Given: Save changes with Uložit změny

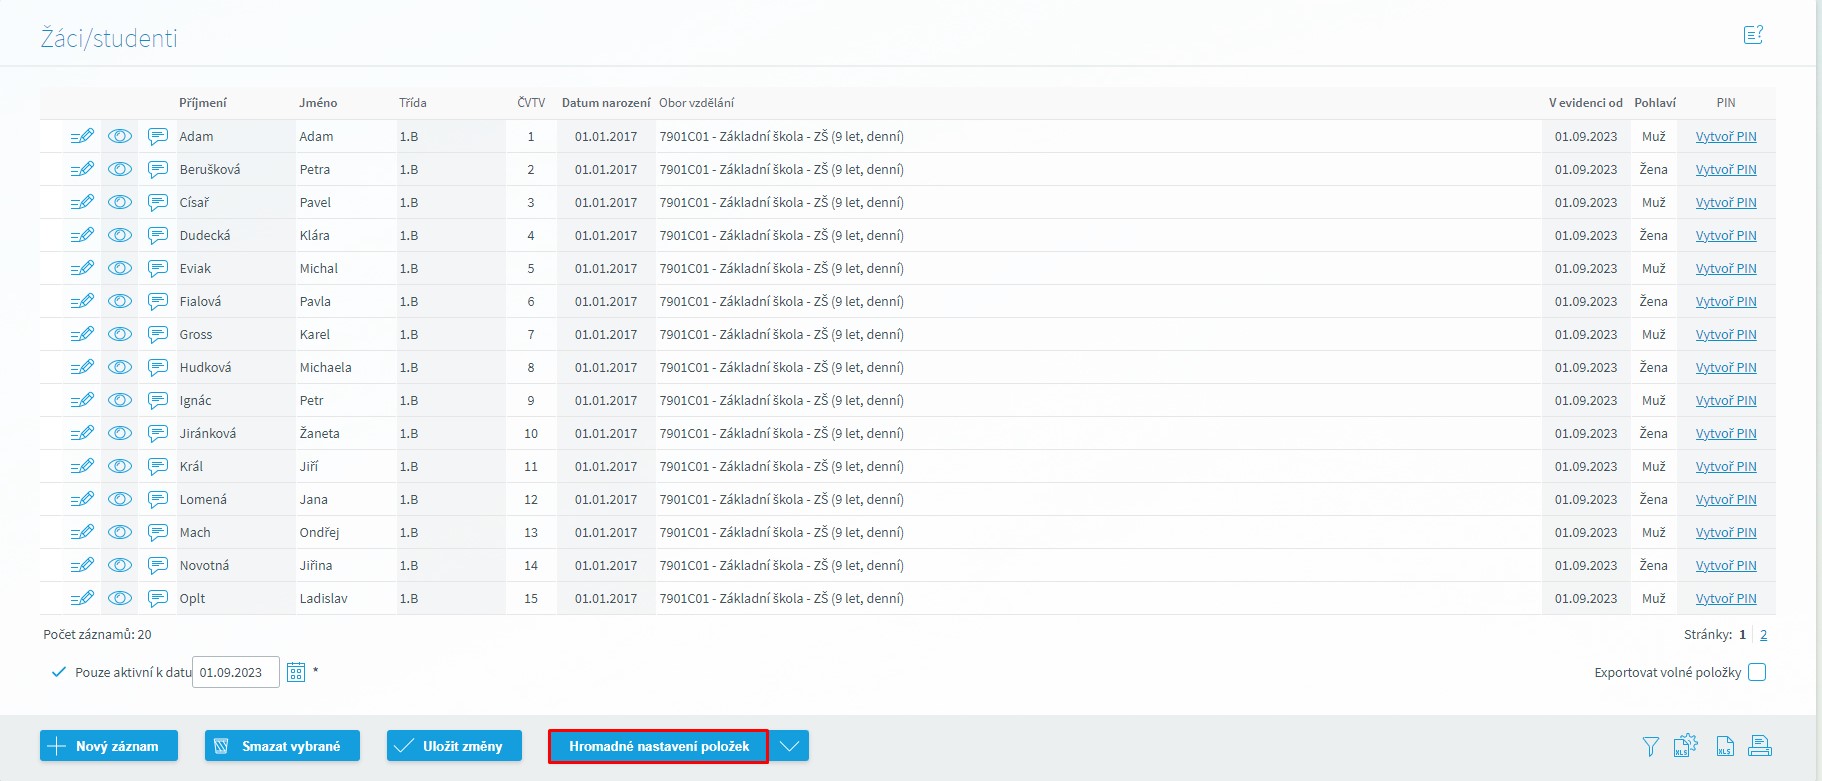Looking at the screenshot, I should click(x=454, y=746).
